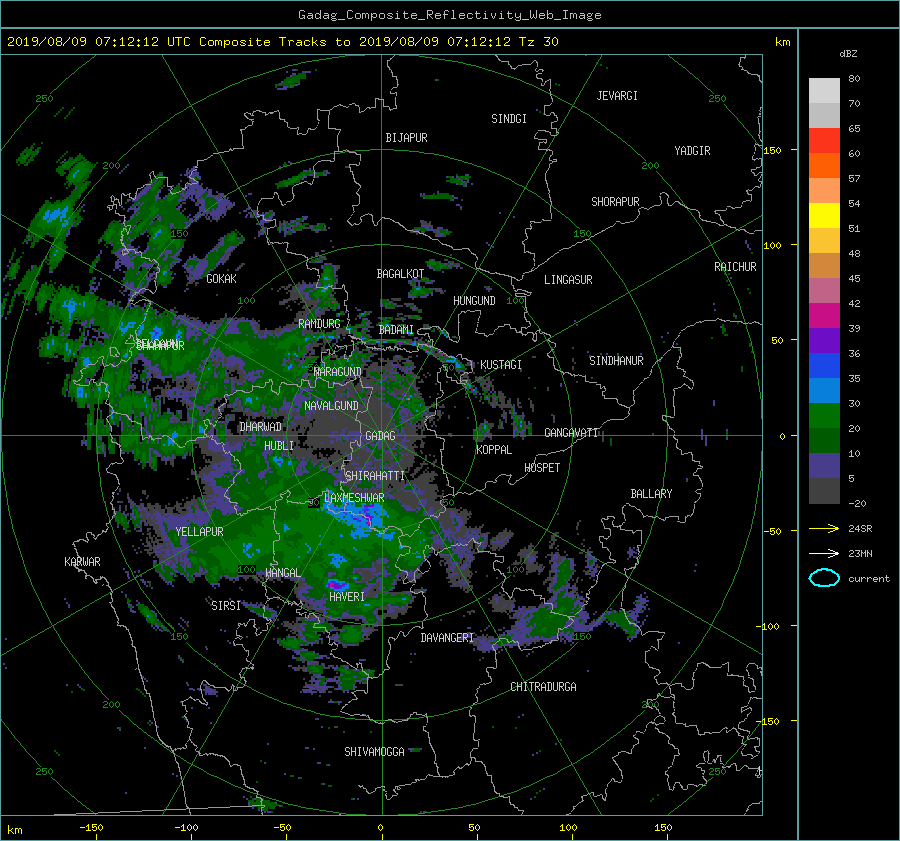Click the YADGIR city label

pos(692,151)
